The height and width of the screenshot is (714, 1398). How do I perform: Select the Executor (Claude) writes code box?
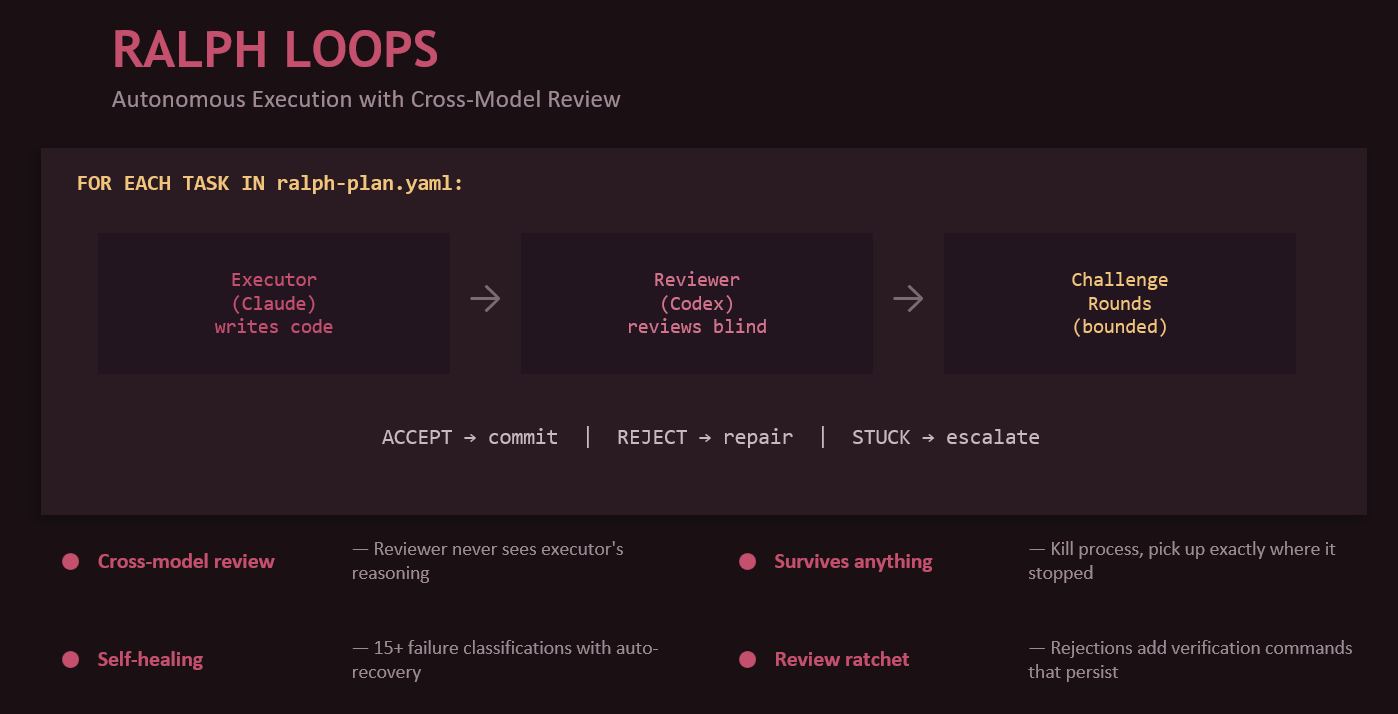pyautogui.click(x=274, y=303)
